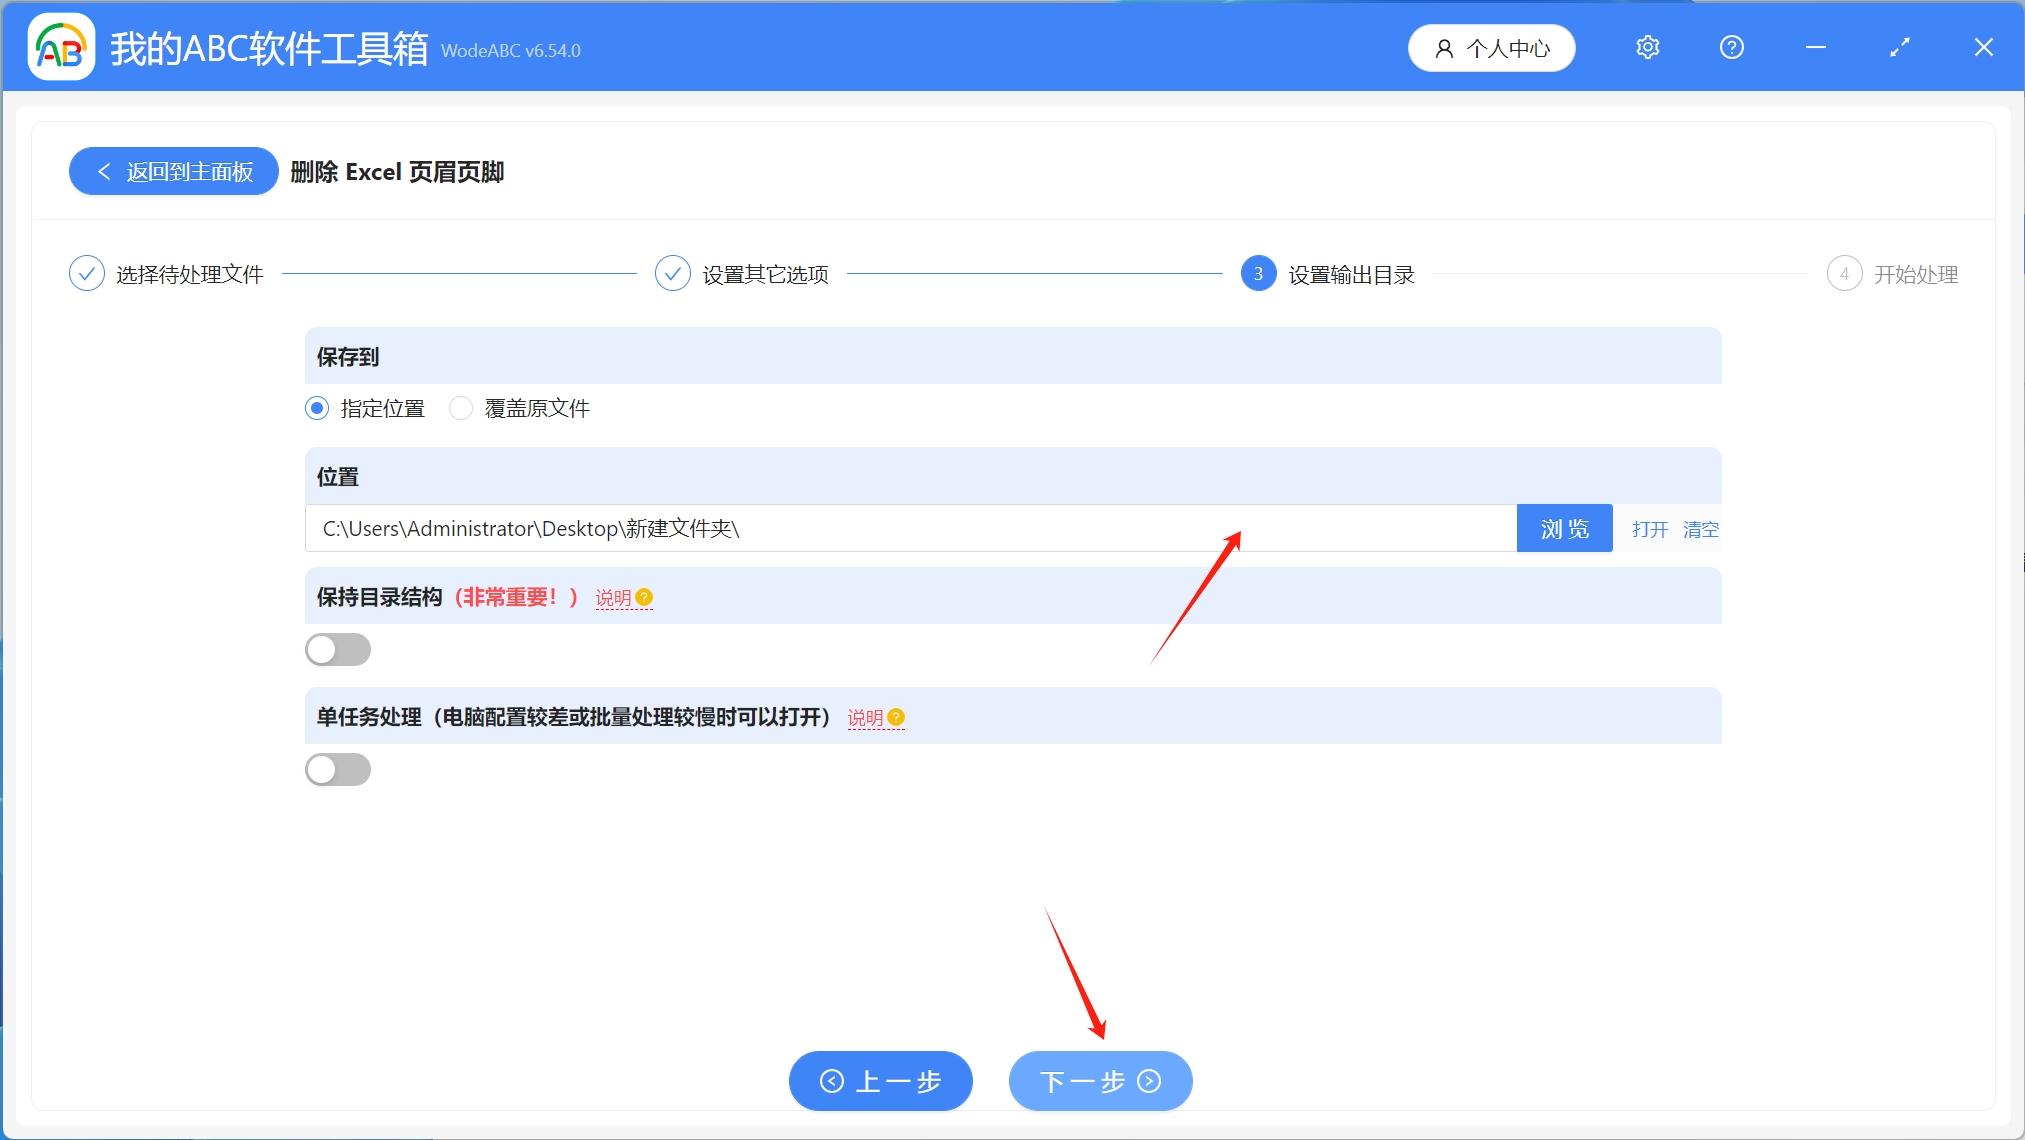Screen dimensions: 2025x1140
Task: Click the help question mark icon
Action: click(1731, 46)
